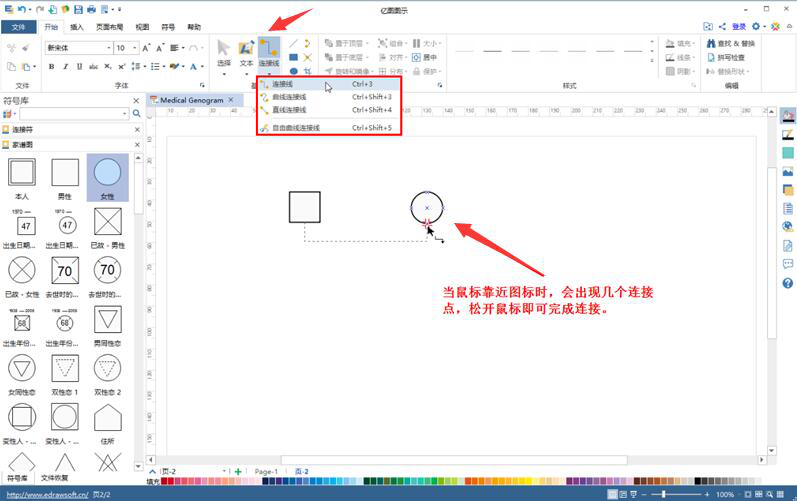
Task: Switch to the 符号 symbol tab
Action: coord(168,27)
